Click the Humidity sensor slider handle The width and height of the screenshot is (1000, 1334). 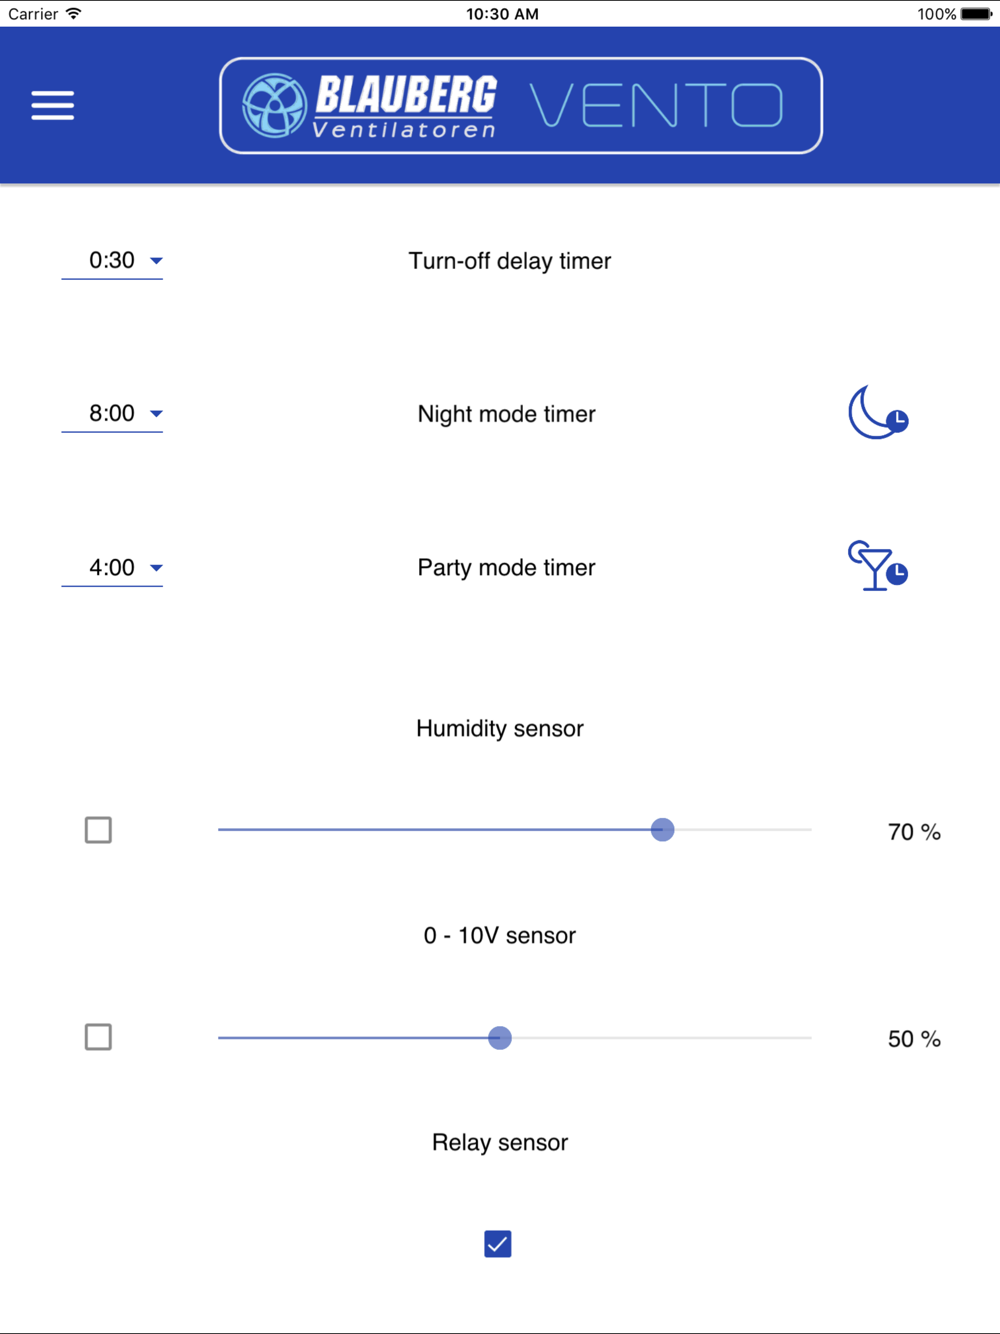662,830
